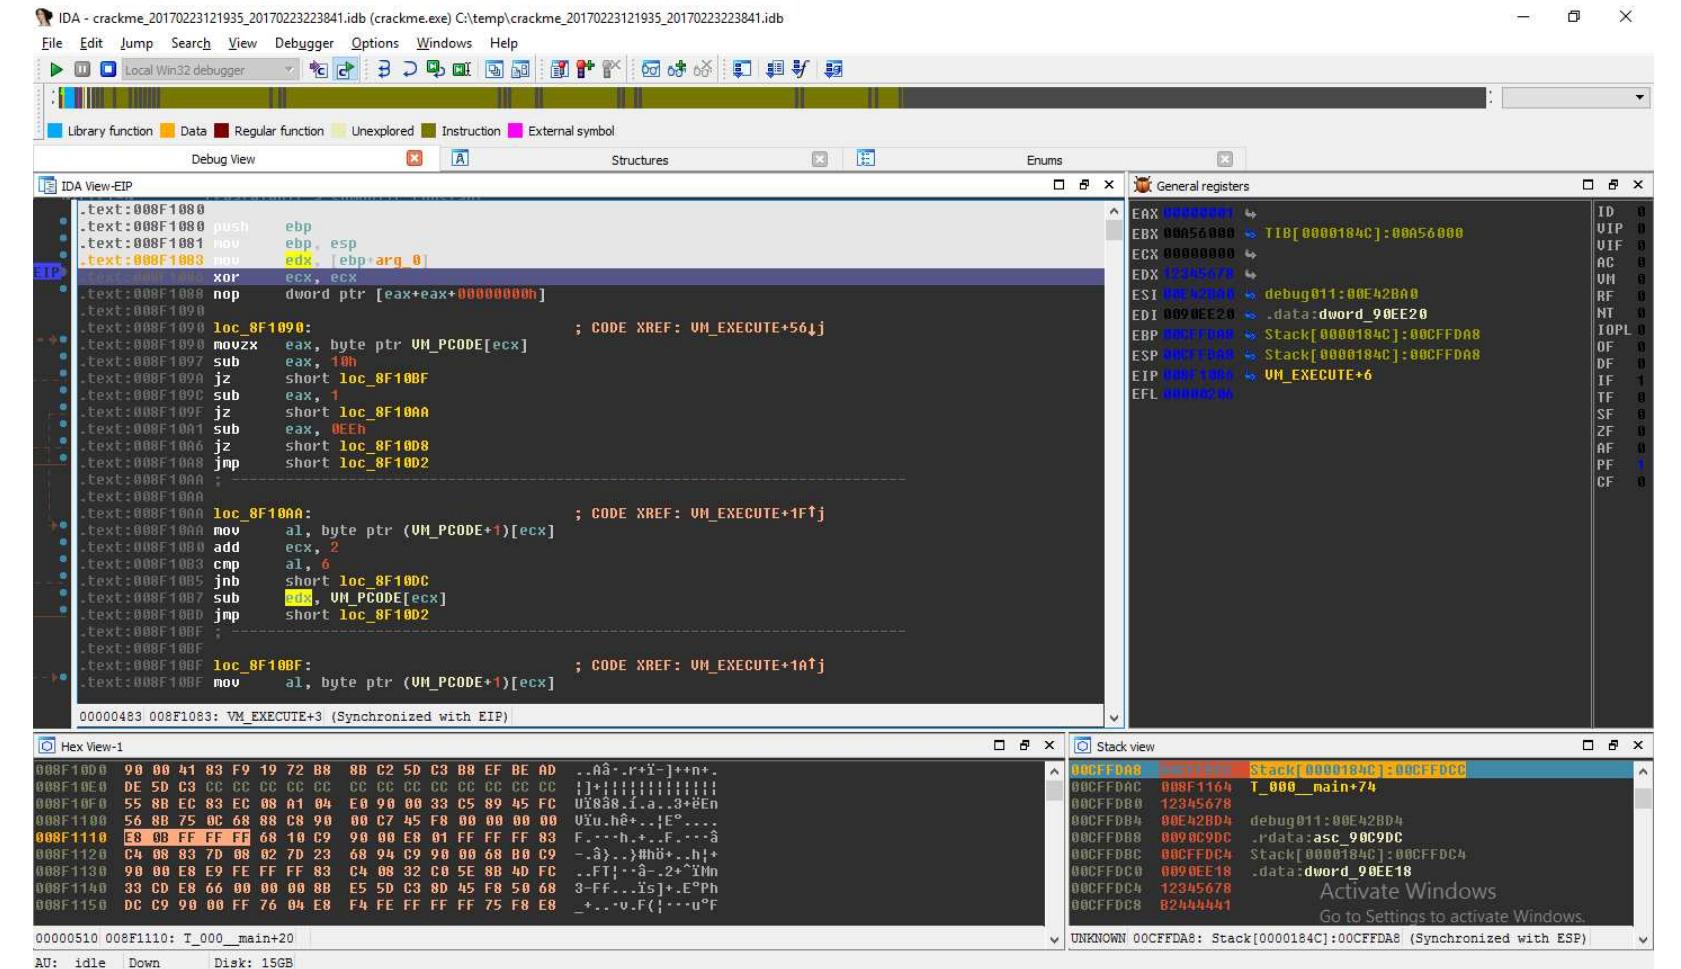
Task: Toggle the CF carry flag value
Action: tap(1640, 482)
